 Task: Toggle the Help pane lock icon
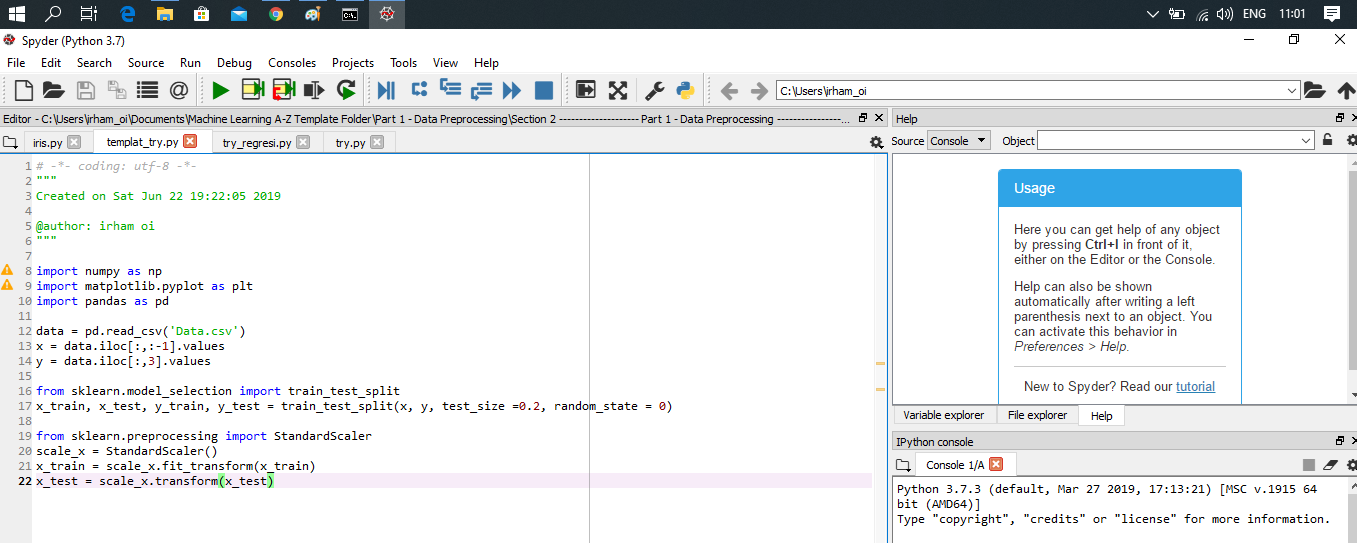click(1328, 141)
